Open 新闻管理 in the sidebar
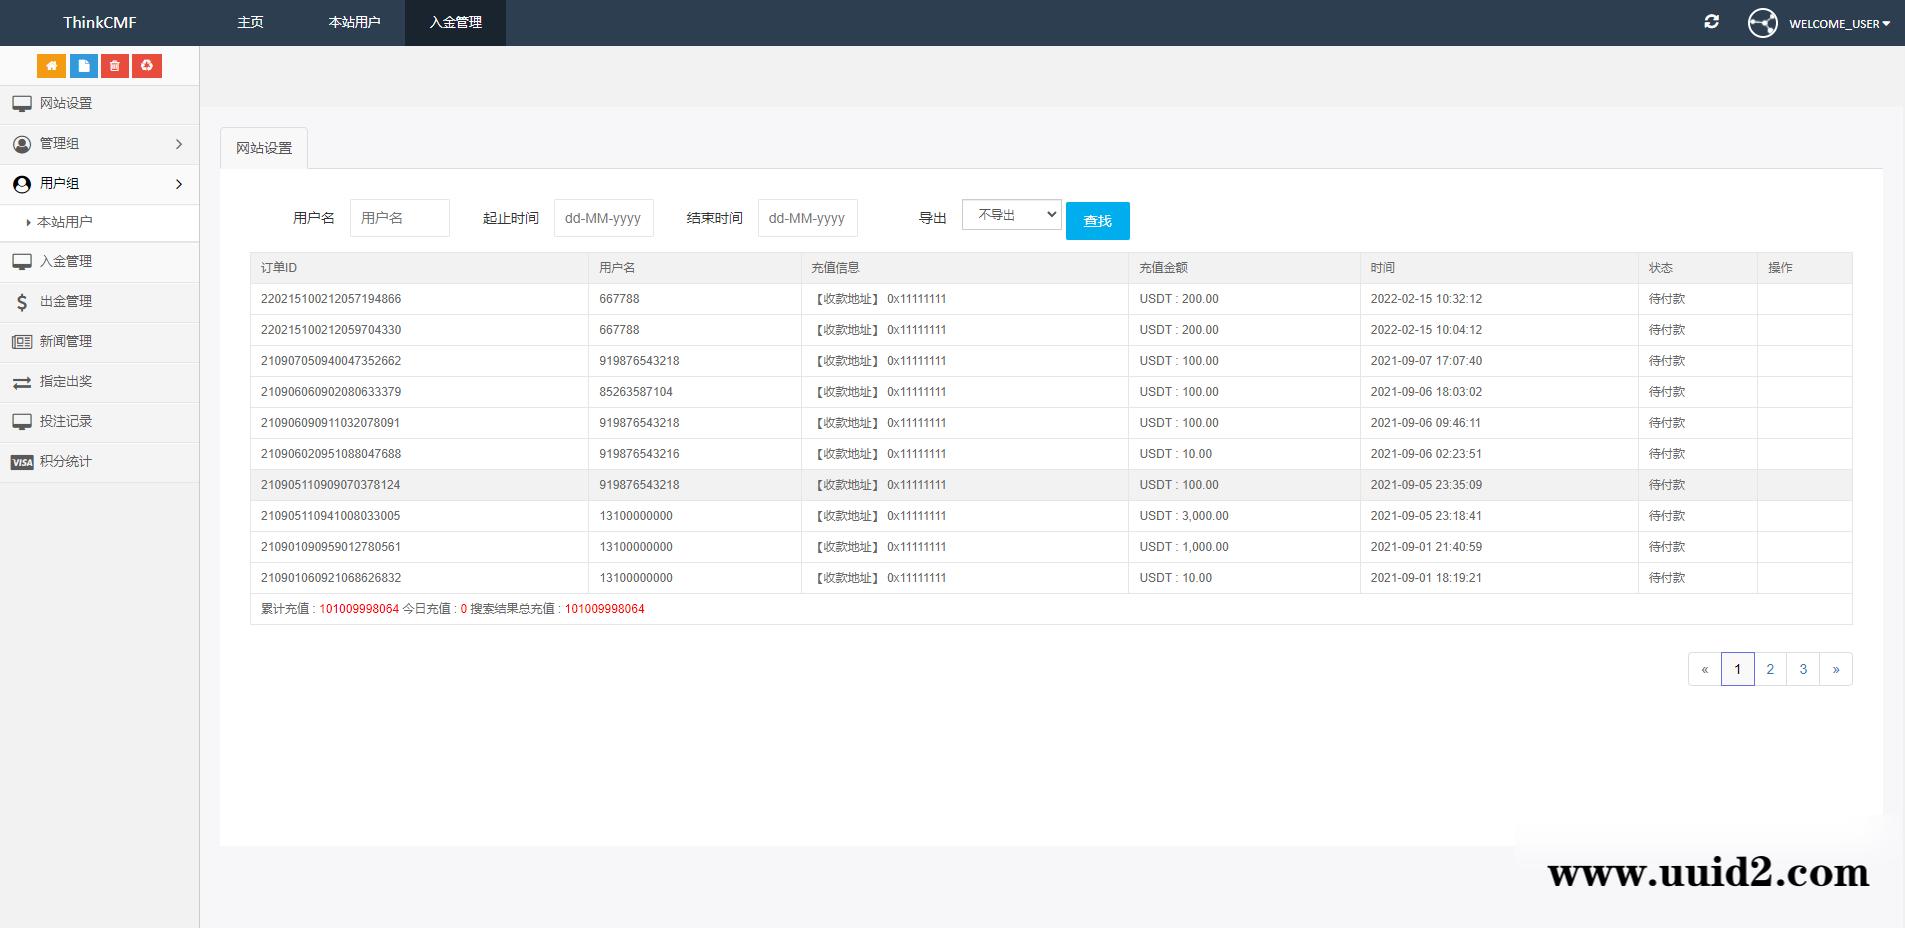1905x928 pixels. tap(66, 341)
